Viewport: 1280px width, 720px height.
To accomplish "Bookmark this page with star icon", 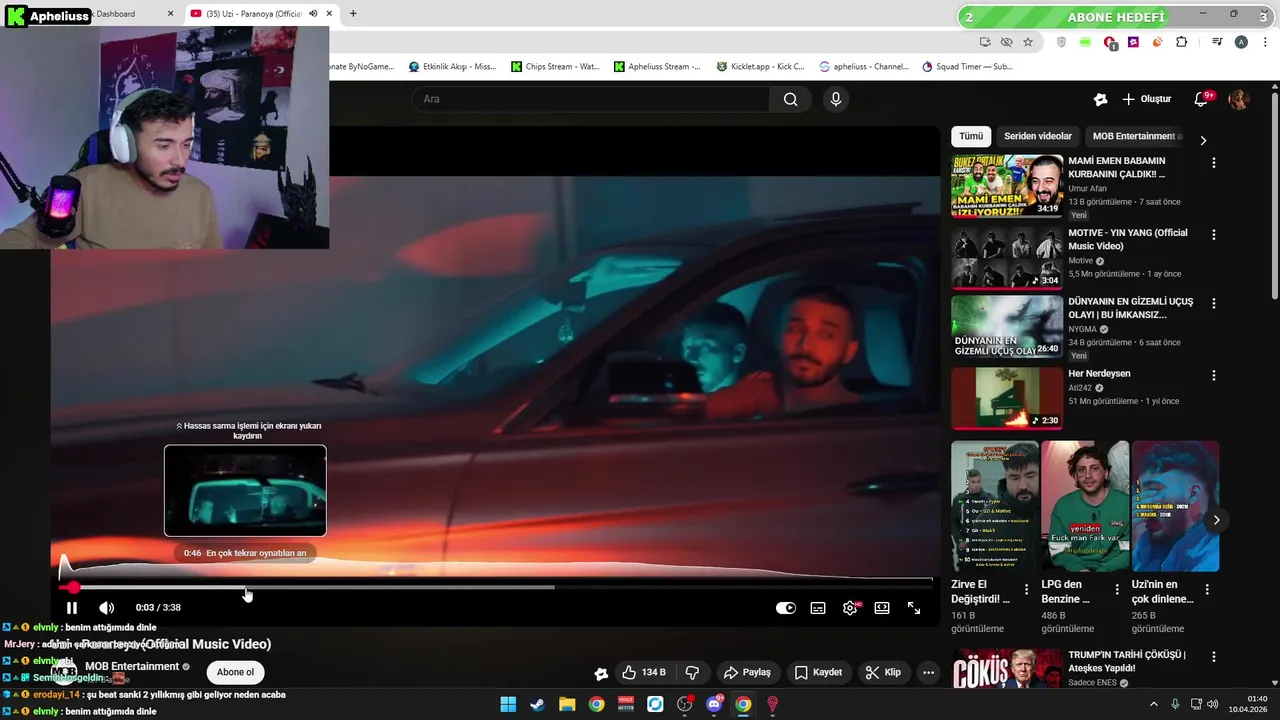I will pyautogui.click(x=1028, y=42).
